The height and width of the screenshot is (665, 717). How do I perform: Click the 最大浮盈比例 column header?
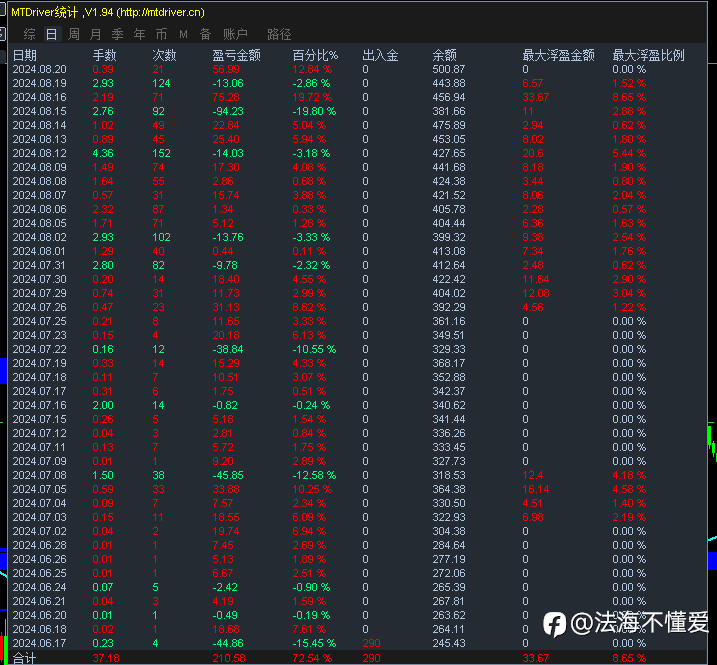tap(648, 55)
